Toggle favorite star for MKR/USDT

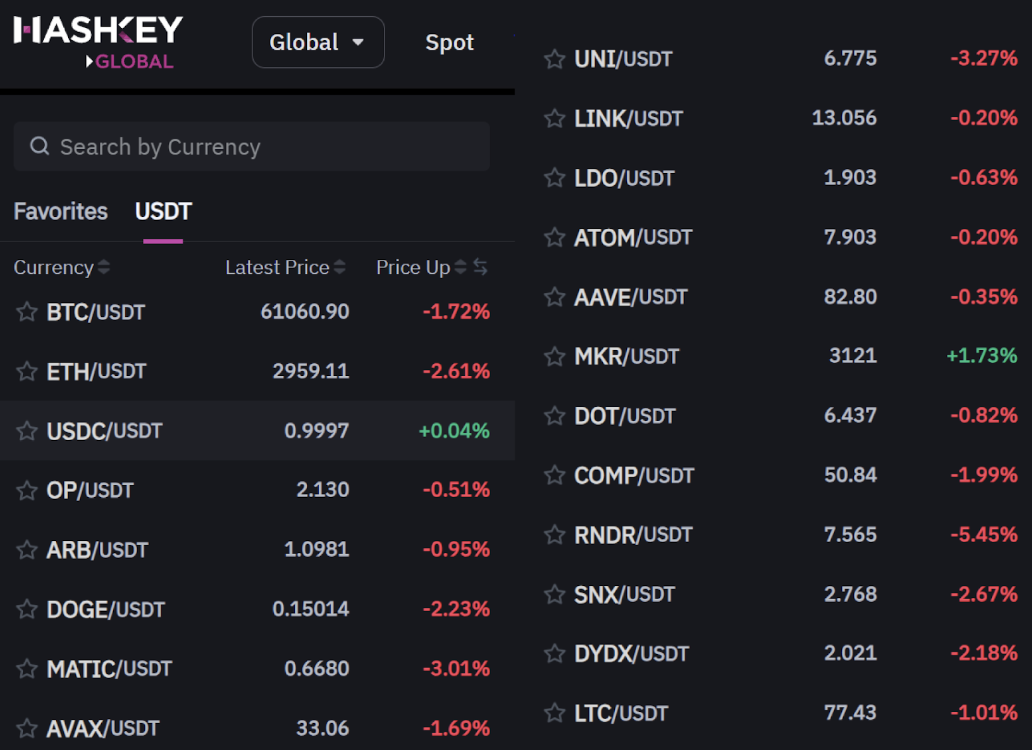555,356
